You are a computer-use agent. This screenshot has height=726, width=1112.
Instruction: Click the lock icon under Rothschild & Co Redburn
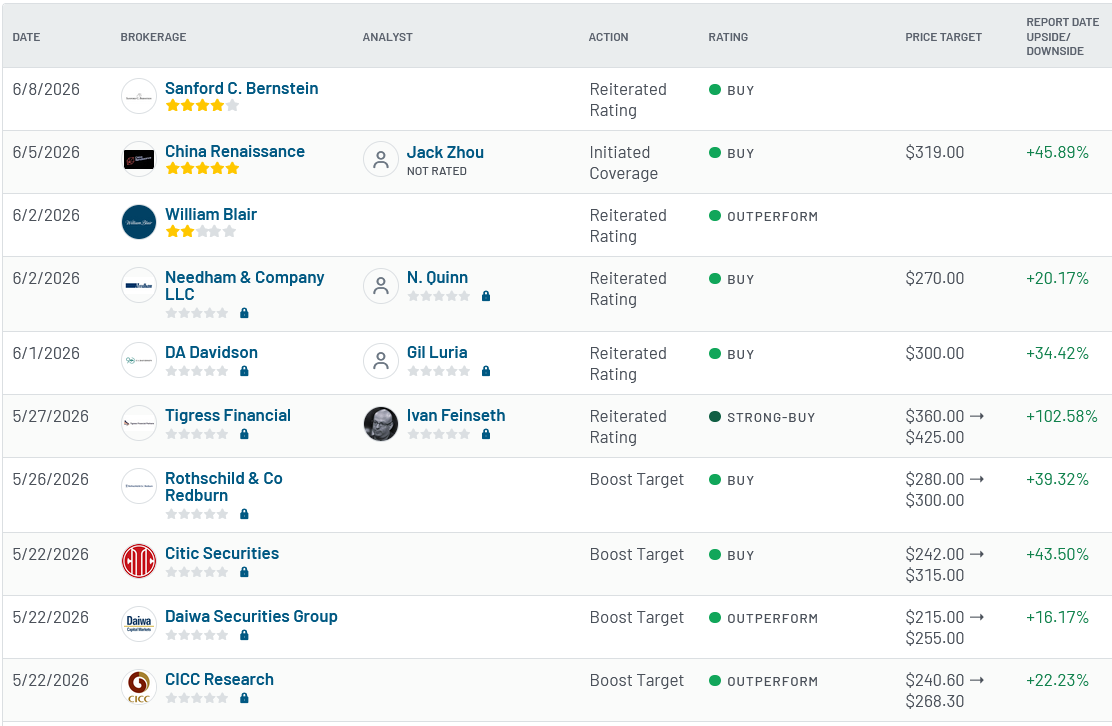click(244, 514)
